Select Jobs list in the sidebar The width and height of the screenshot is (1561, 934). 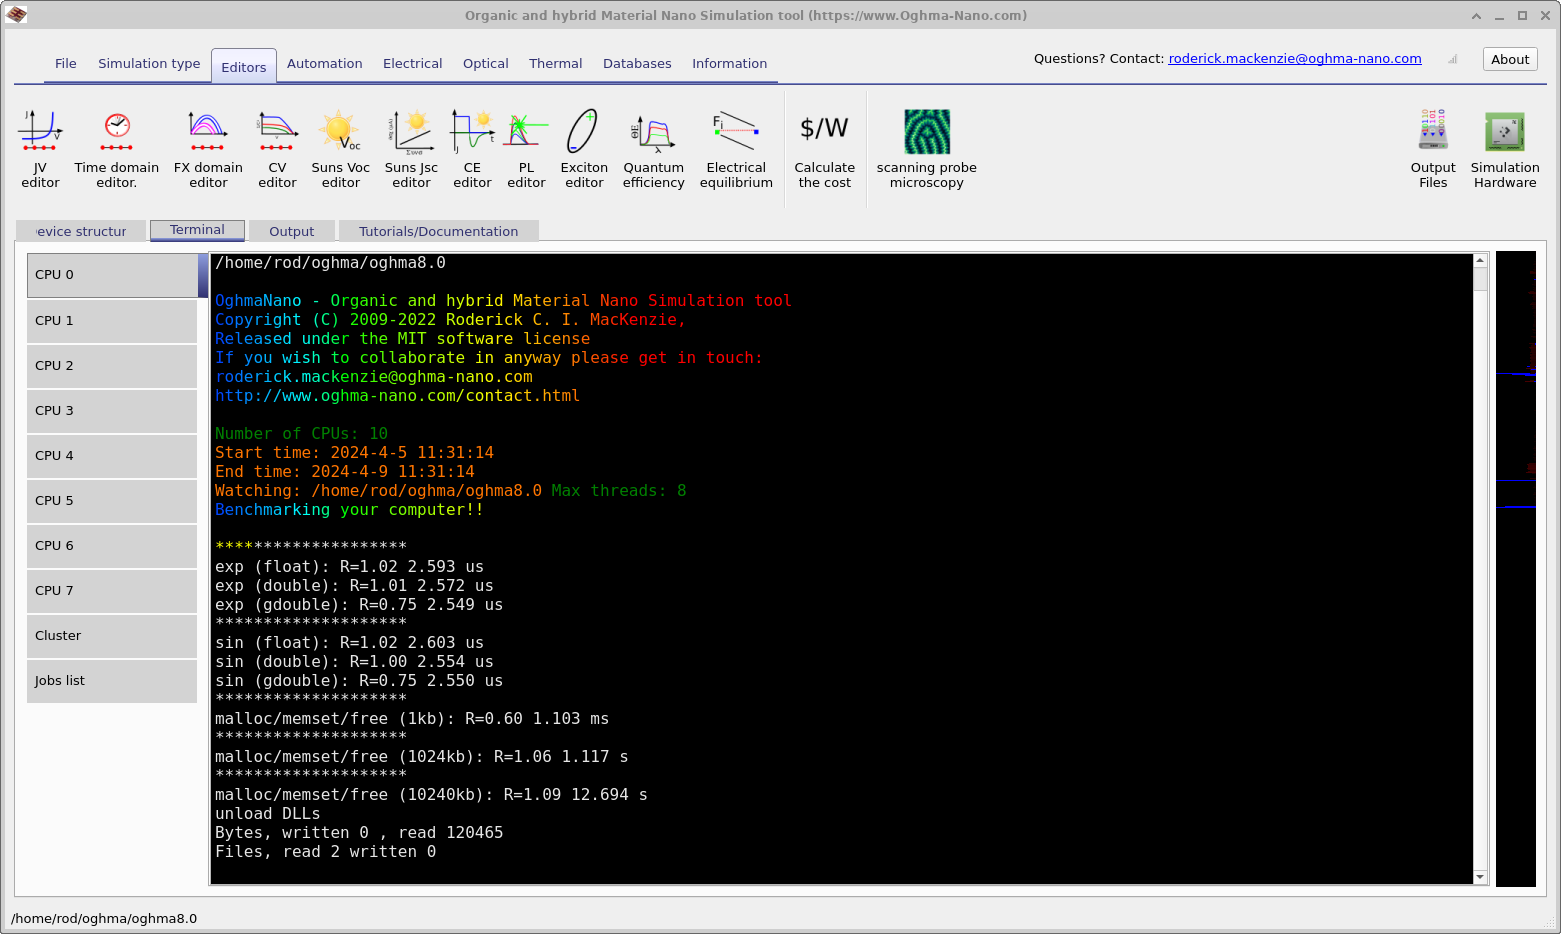112,681
